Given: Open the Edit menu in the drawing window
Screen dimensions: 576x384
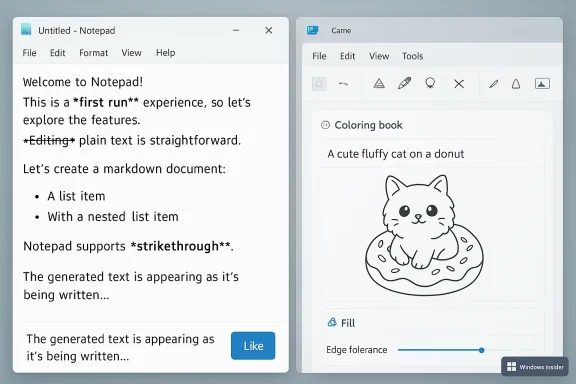Looking at the screenshot, I should click(x=348, y=56).
